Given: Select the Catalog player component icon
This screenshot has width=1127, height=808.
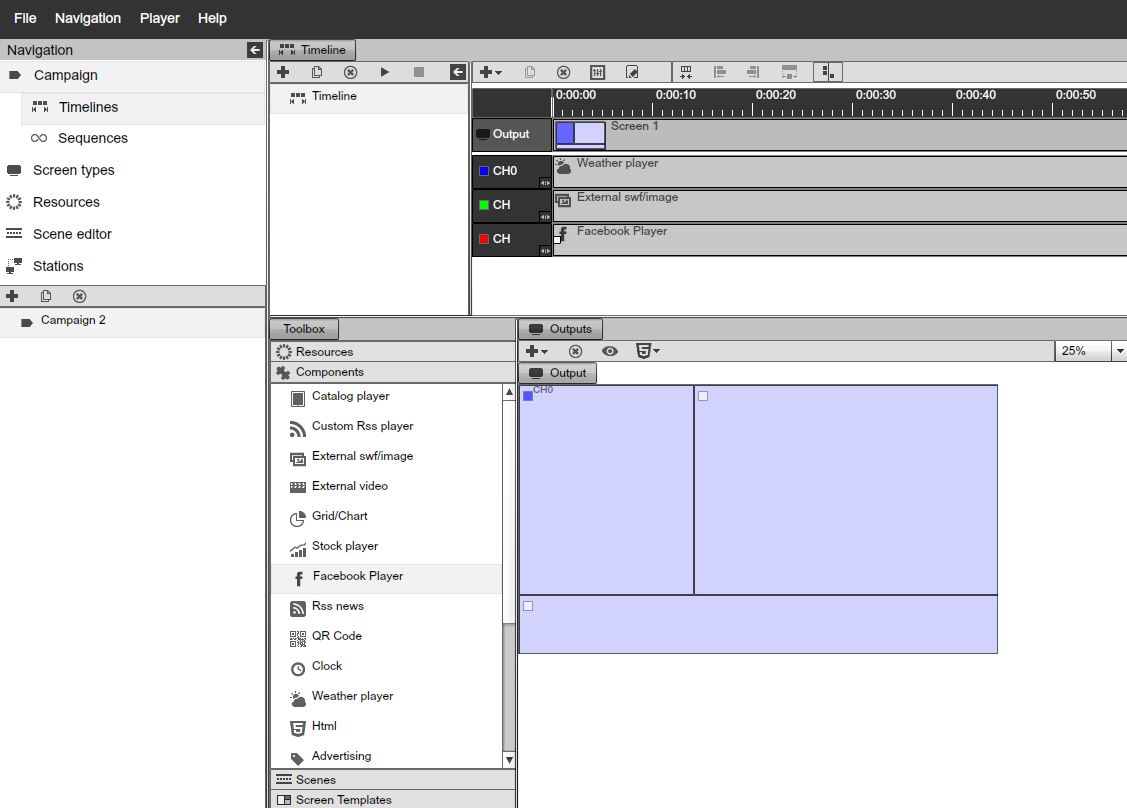Looking at the screenshot, I should click(297, 398).
